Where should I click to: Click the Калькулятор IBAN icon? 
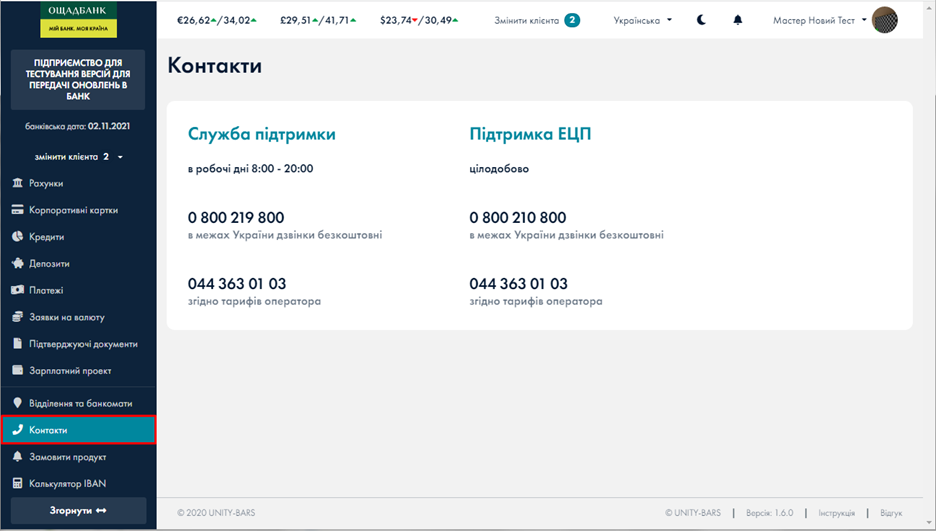(17, 484)
